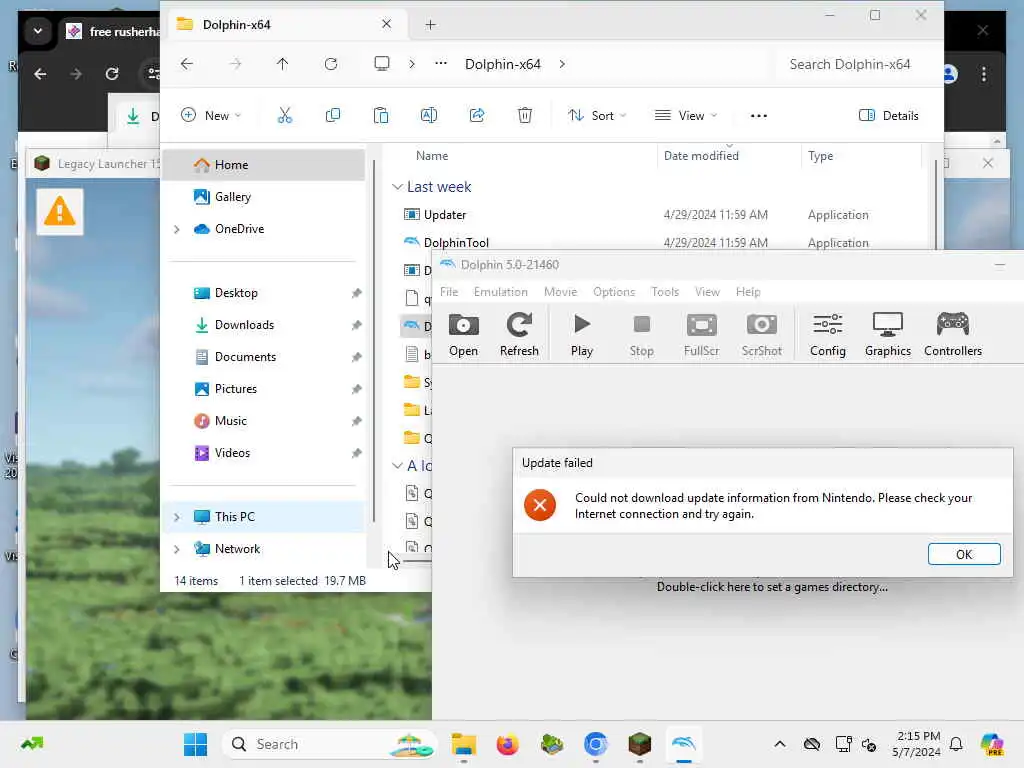Click the Delete trash icon in Explorer
Screen dimensions: 1024x768
coord(524,116)
